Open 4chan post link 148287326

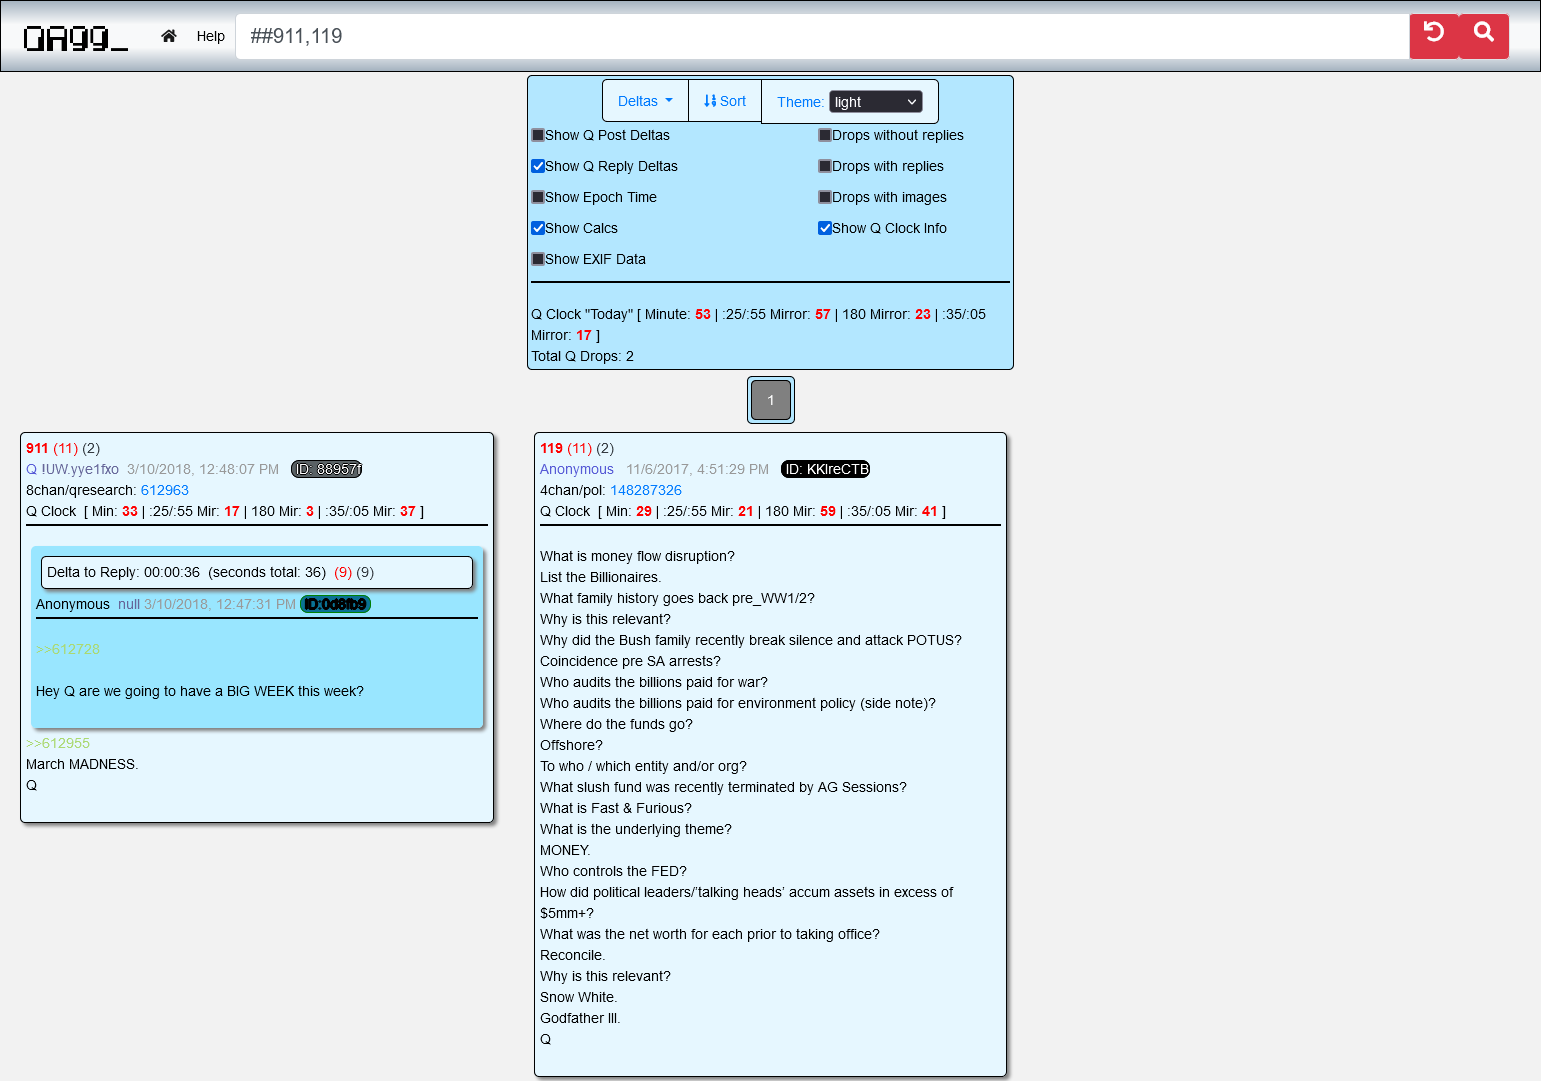(x=646, y=490)
